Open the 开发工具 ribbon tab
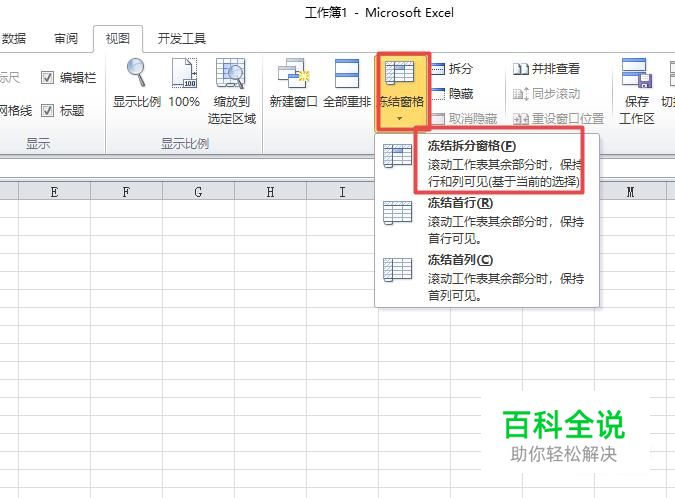 (x=181, y=39)
